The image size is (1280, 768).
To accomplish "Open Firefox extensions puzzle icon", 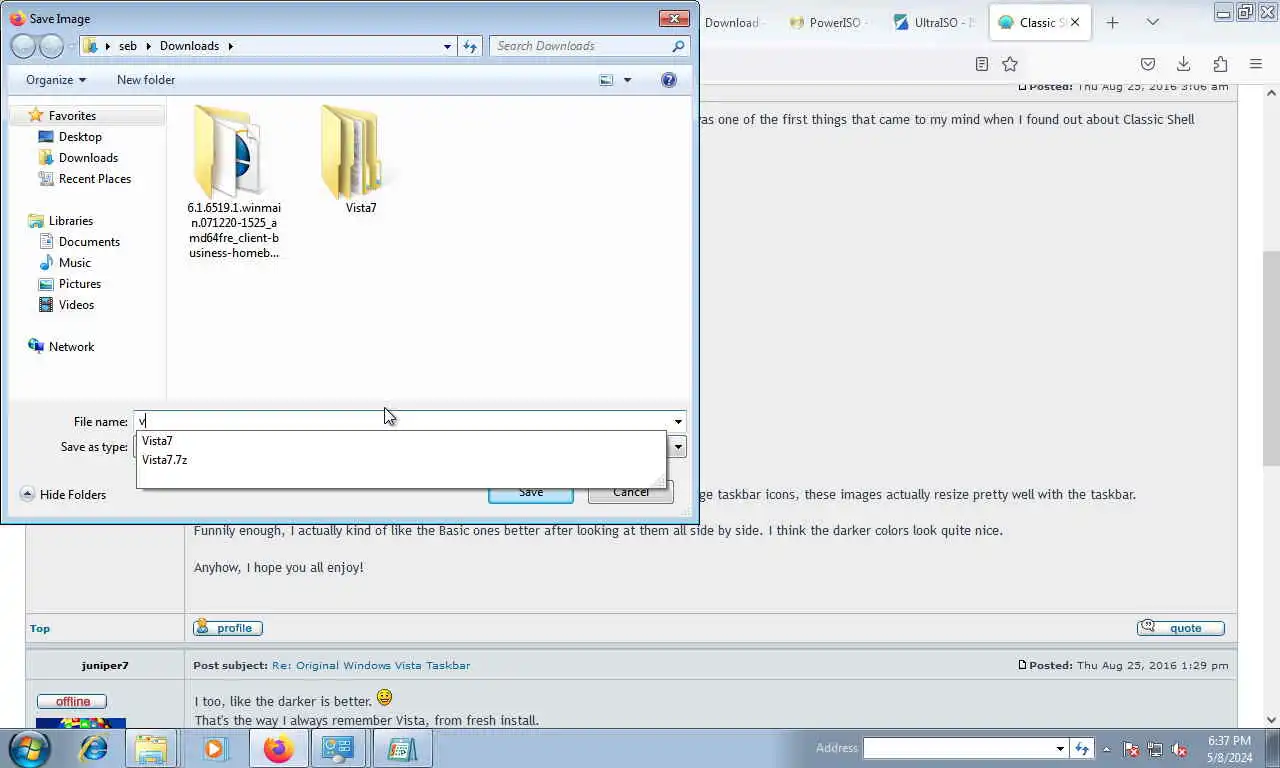I will pyautogui.click(x=1220, y=64).
